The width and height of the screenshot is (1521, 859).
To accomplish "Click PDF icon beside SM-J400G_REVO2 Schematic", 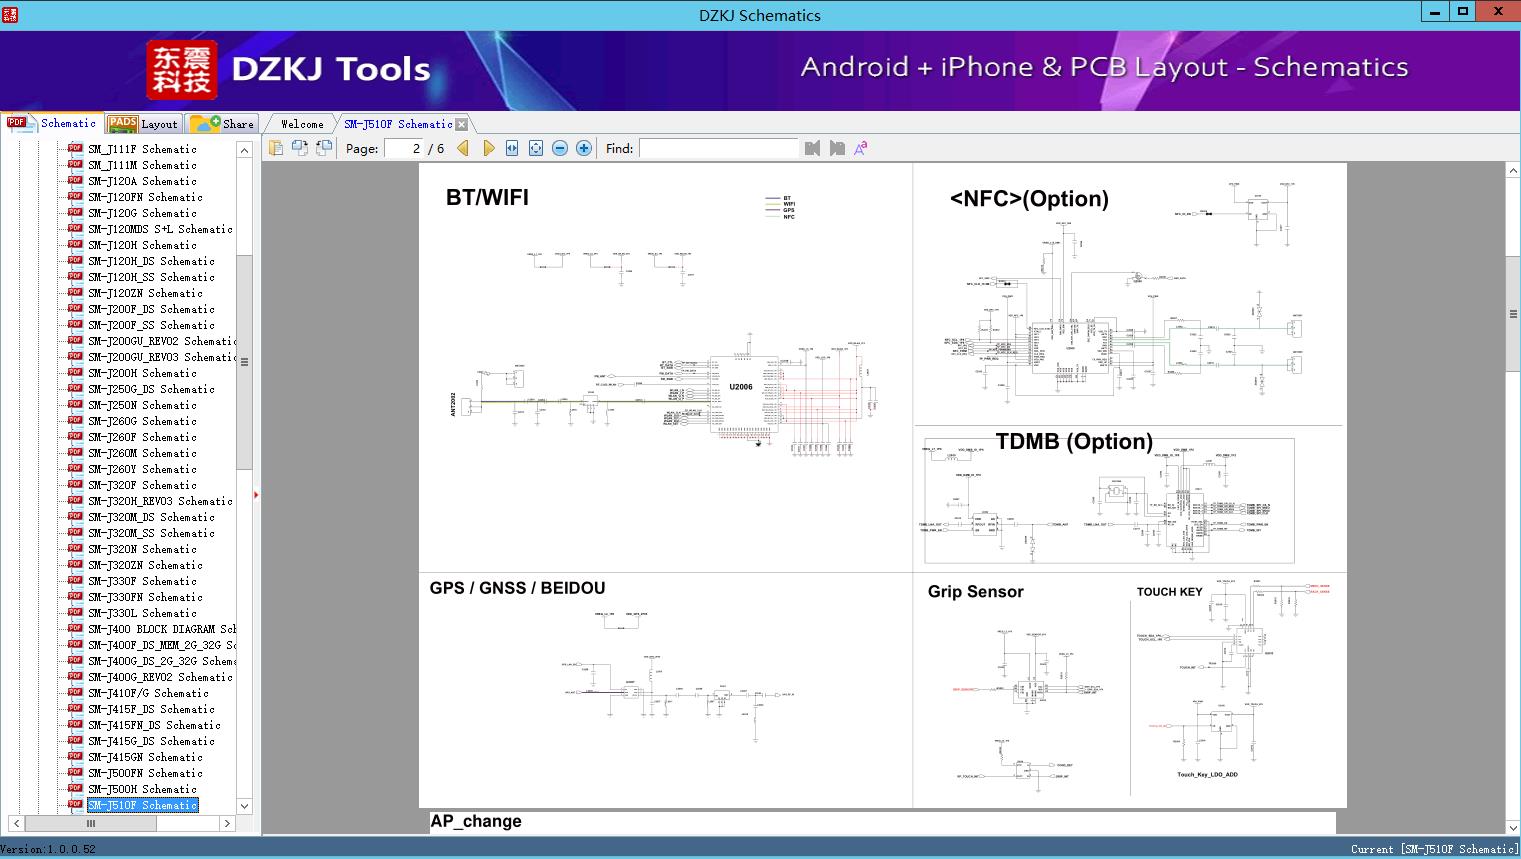I will (75, 676).
